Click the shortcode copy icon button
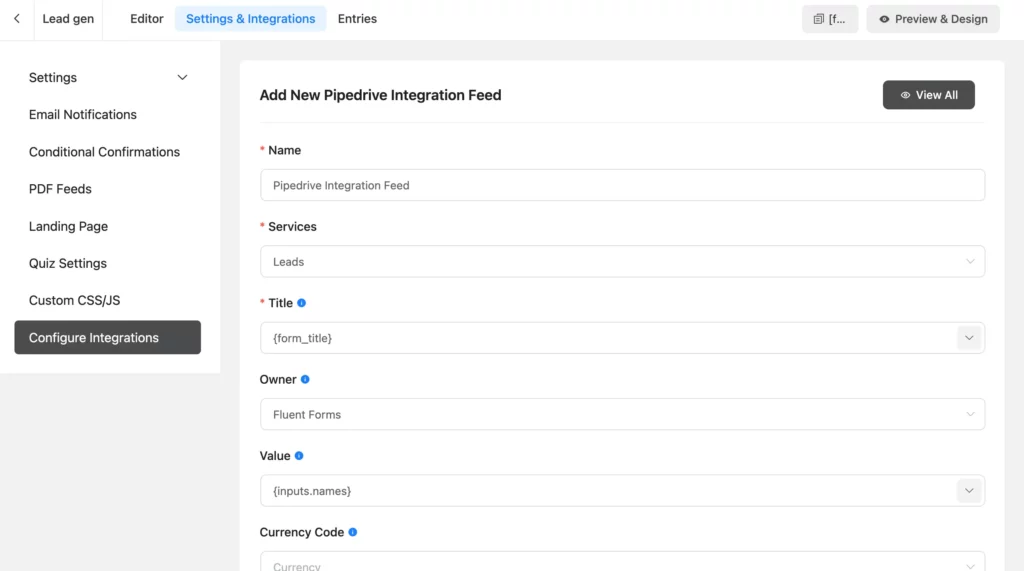1024x571 pixels. [x=830, y=19]
